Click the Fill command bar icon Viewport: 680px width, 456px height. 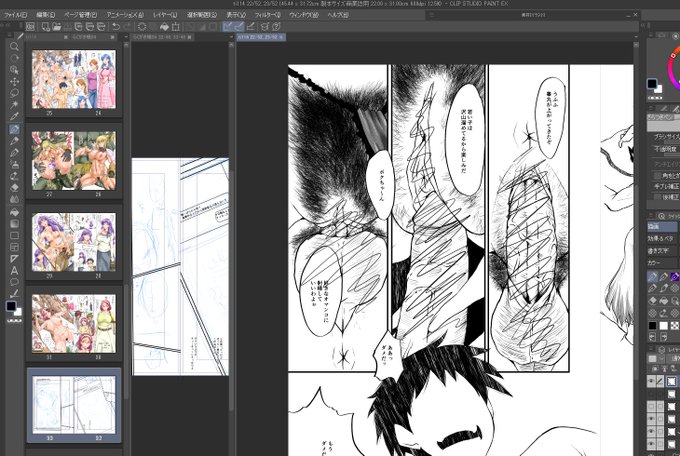[164, 27]
